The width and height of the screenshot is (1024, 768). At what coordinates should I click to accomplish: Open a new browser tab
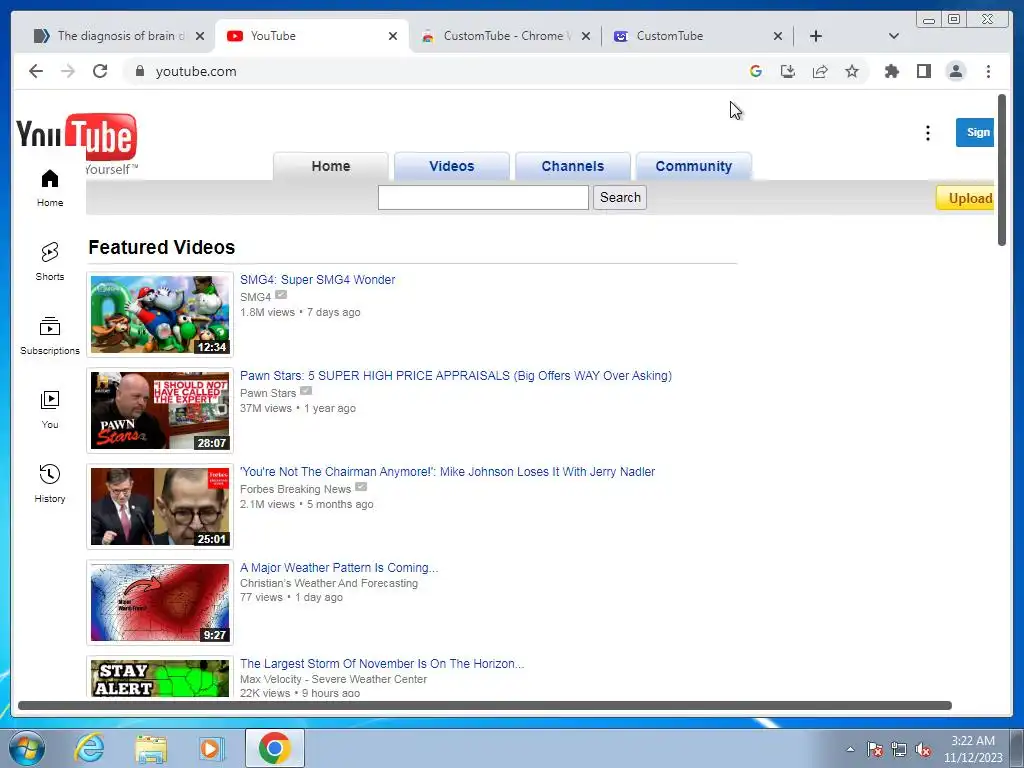(816, 36)
